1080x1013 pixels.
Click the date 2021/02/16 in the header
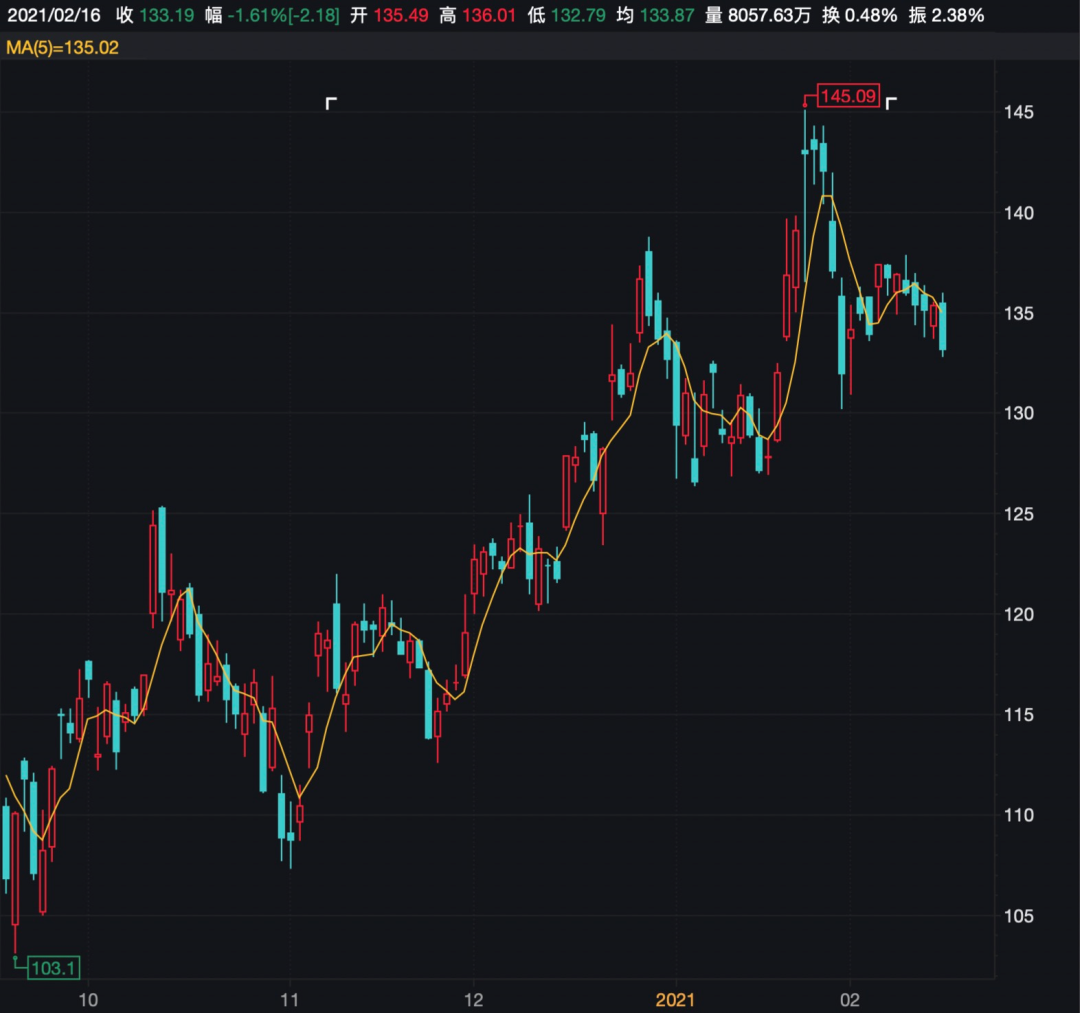pyautogui.click(x=54, y=15)
